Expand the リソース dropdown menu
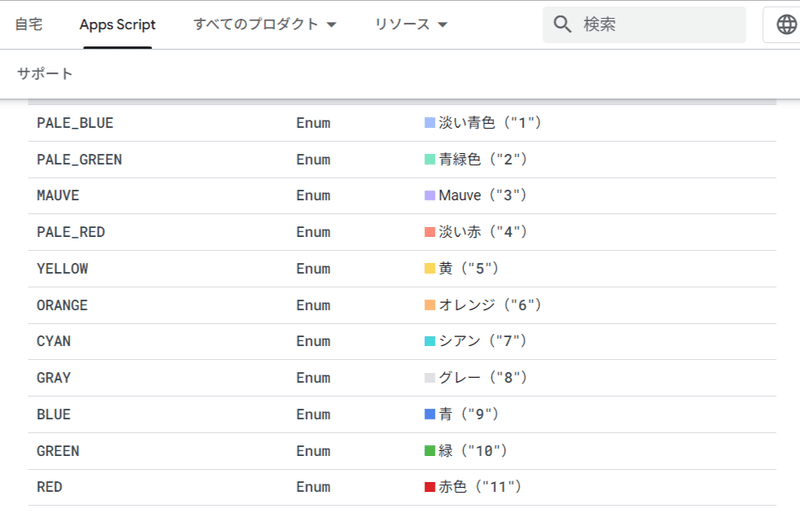The width and height of the screenshot is (800, 526). pyautogui.click(x=411, y=25)
